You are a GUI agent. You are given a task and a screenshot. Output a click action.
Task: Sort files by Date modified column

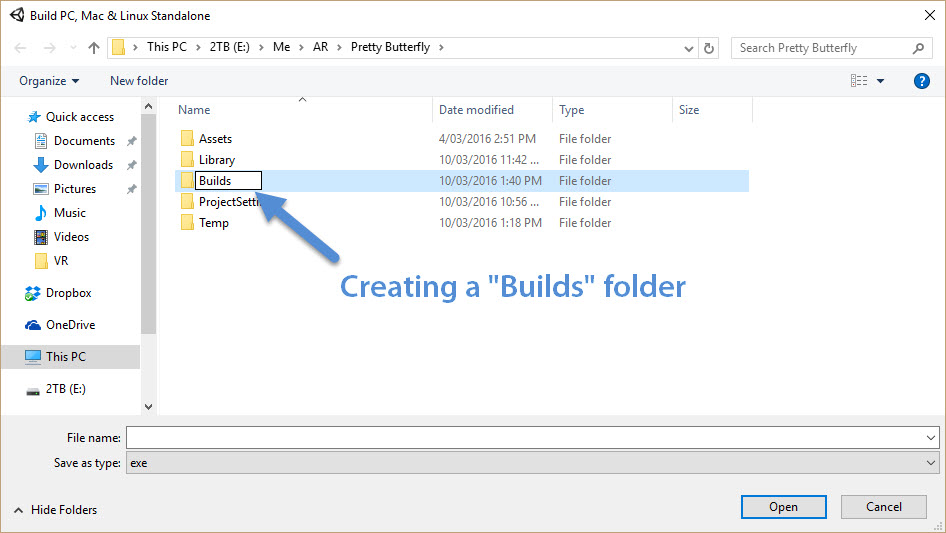click(x=477, y=110)
